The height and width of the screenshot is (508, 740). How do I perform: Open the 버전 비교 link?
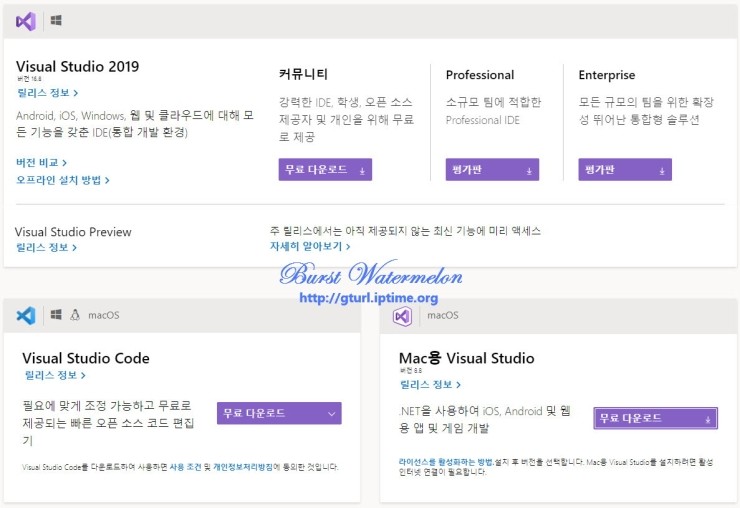(42, 163)
